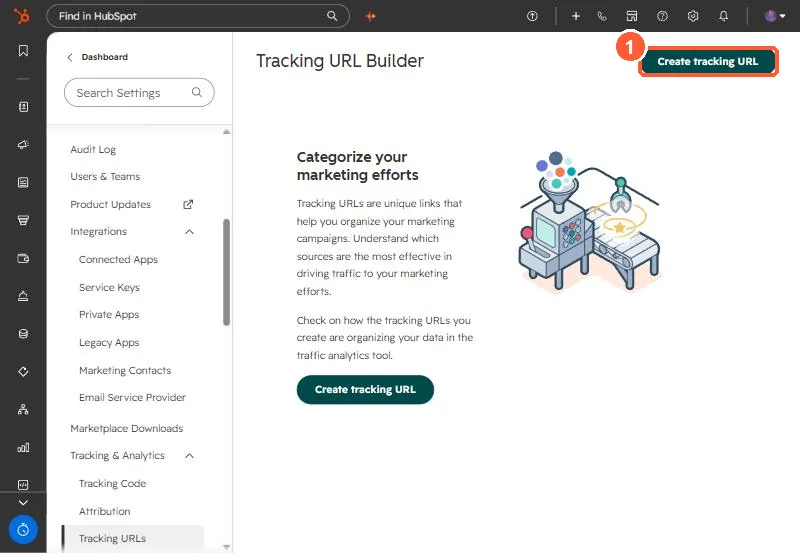Click the Tracking URL Builder heading
This screenshot has width=800, height=553.
pos(340,61)
